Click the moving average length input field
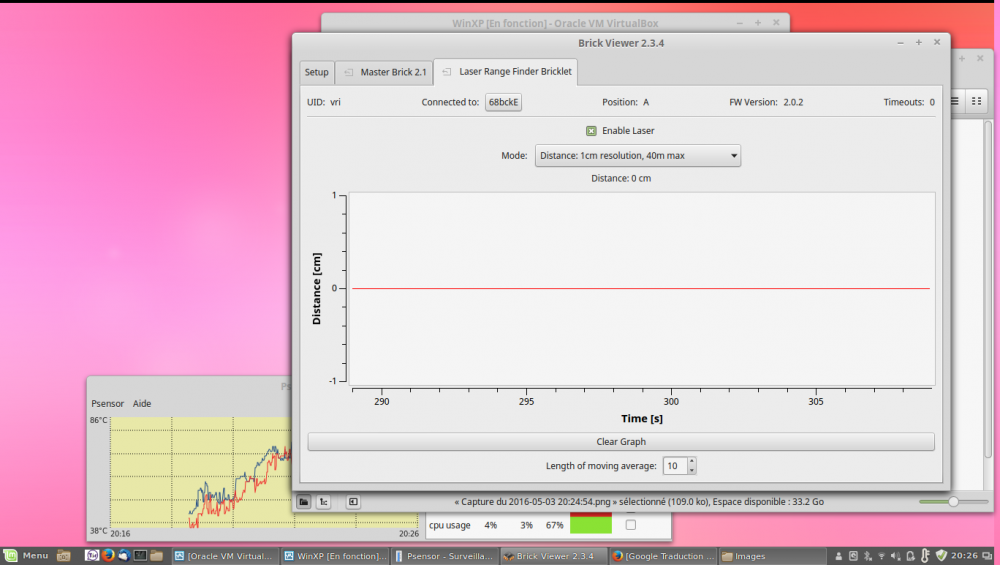Viewport: 1000px width, 565px height. point(675,466)
